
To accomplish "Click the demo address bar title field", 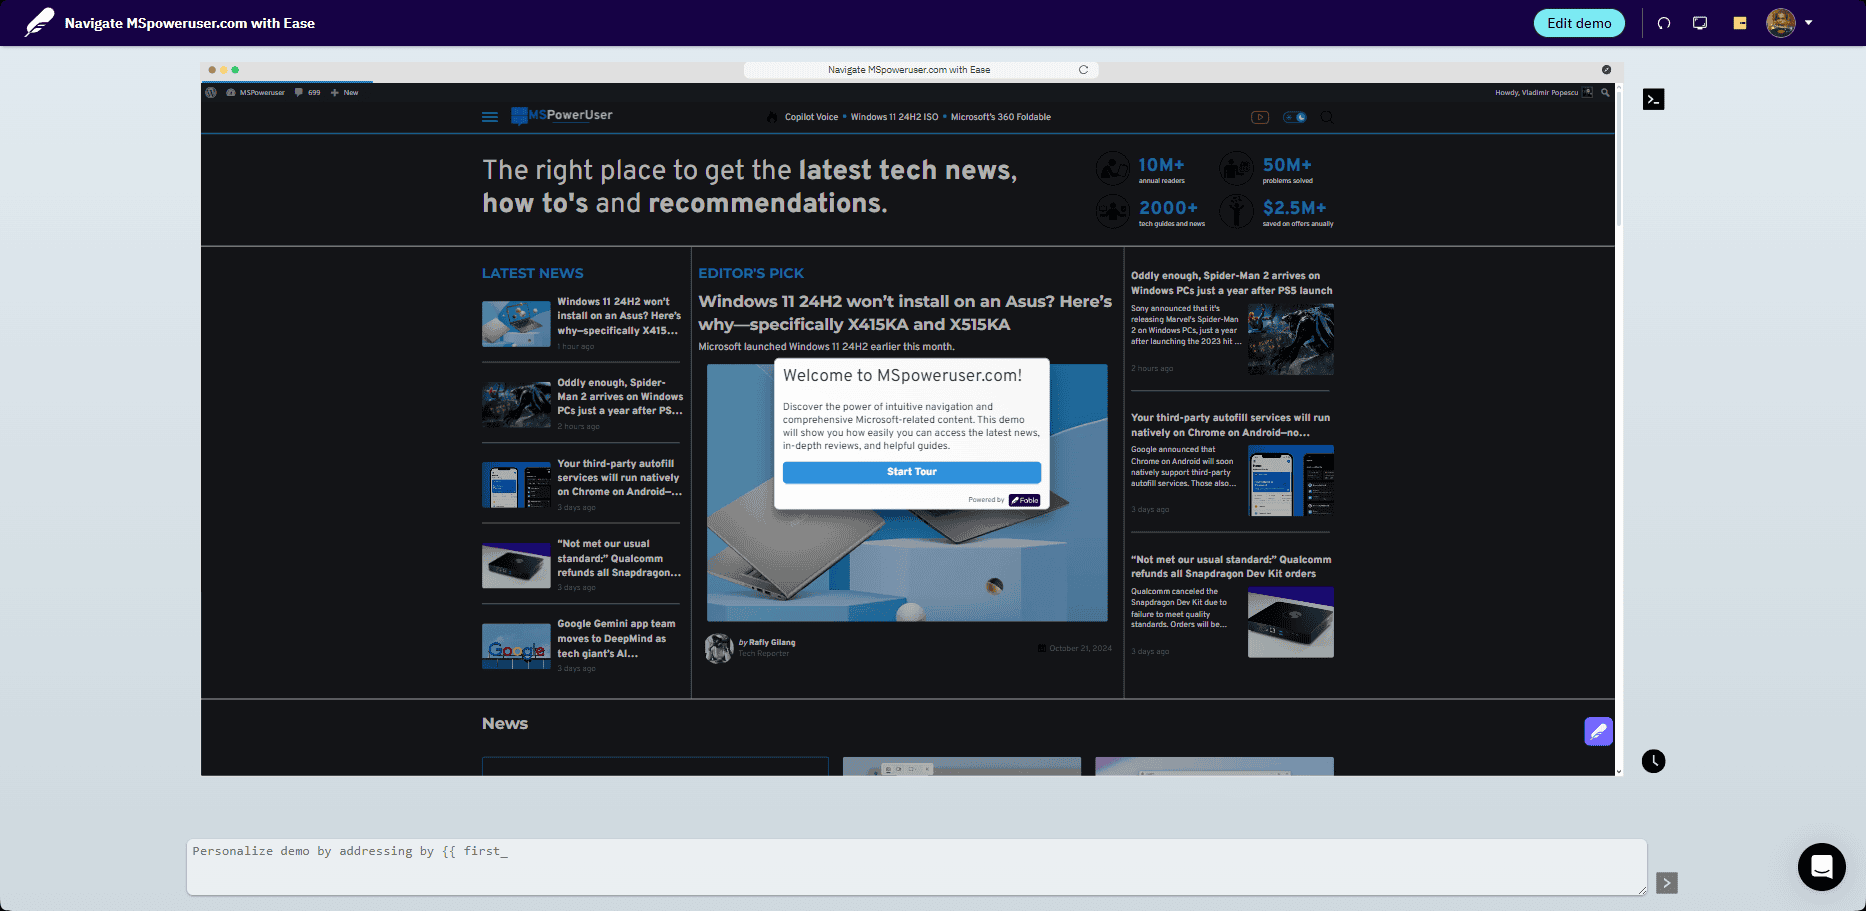I will pyautogui.click(x=909, y=70).
